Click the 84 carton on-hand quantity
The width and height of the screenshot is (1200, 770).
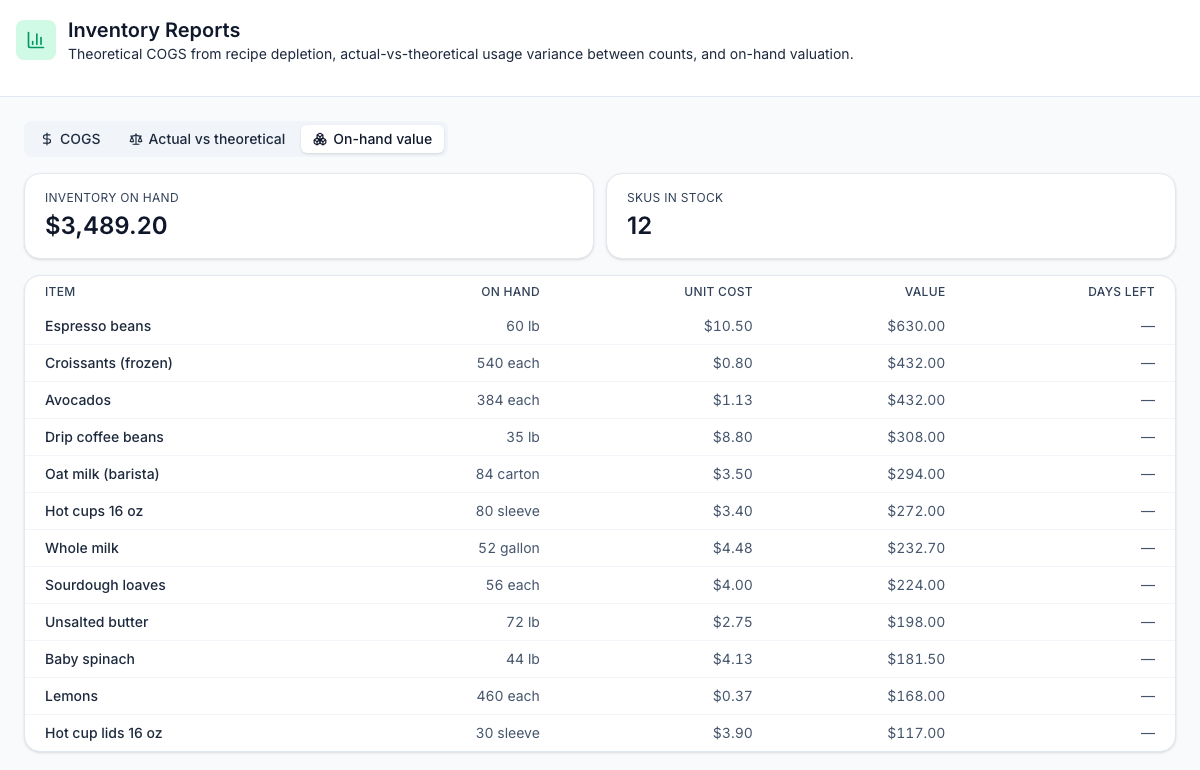click(508, 474)
